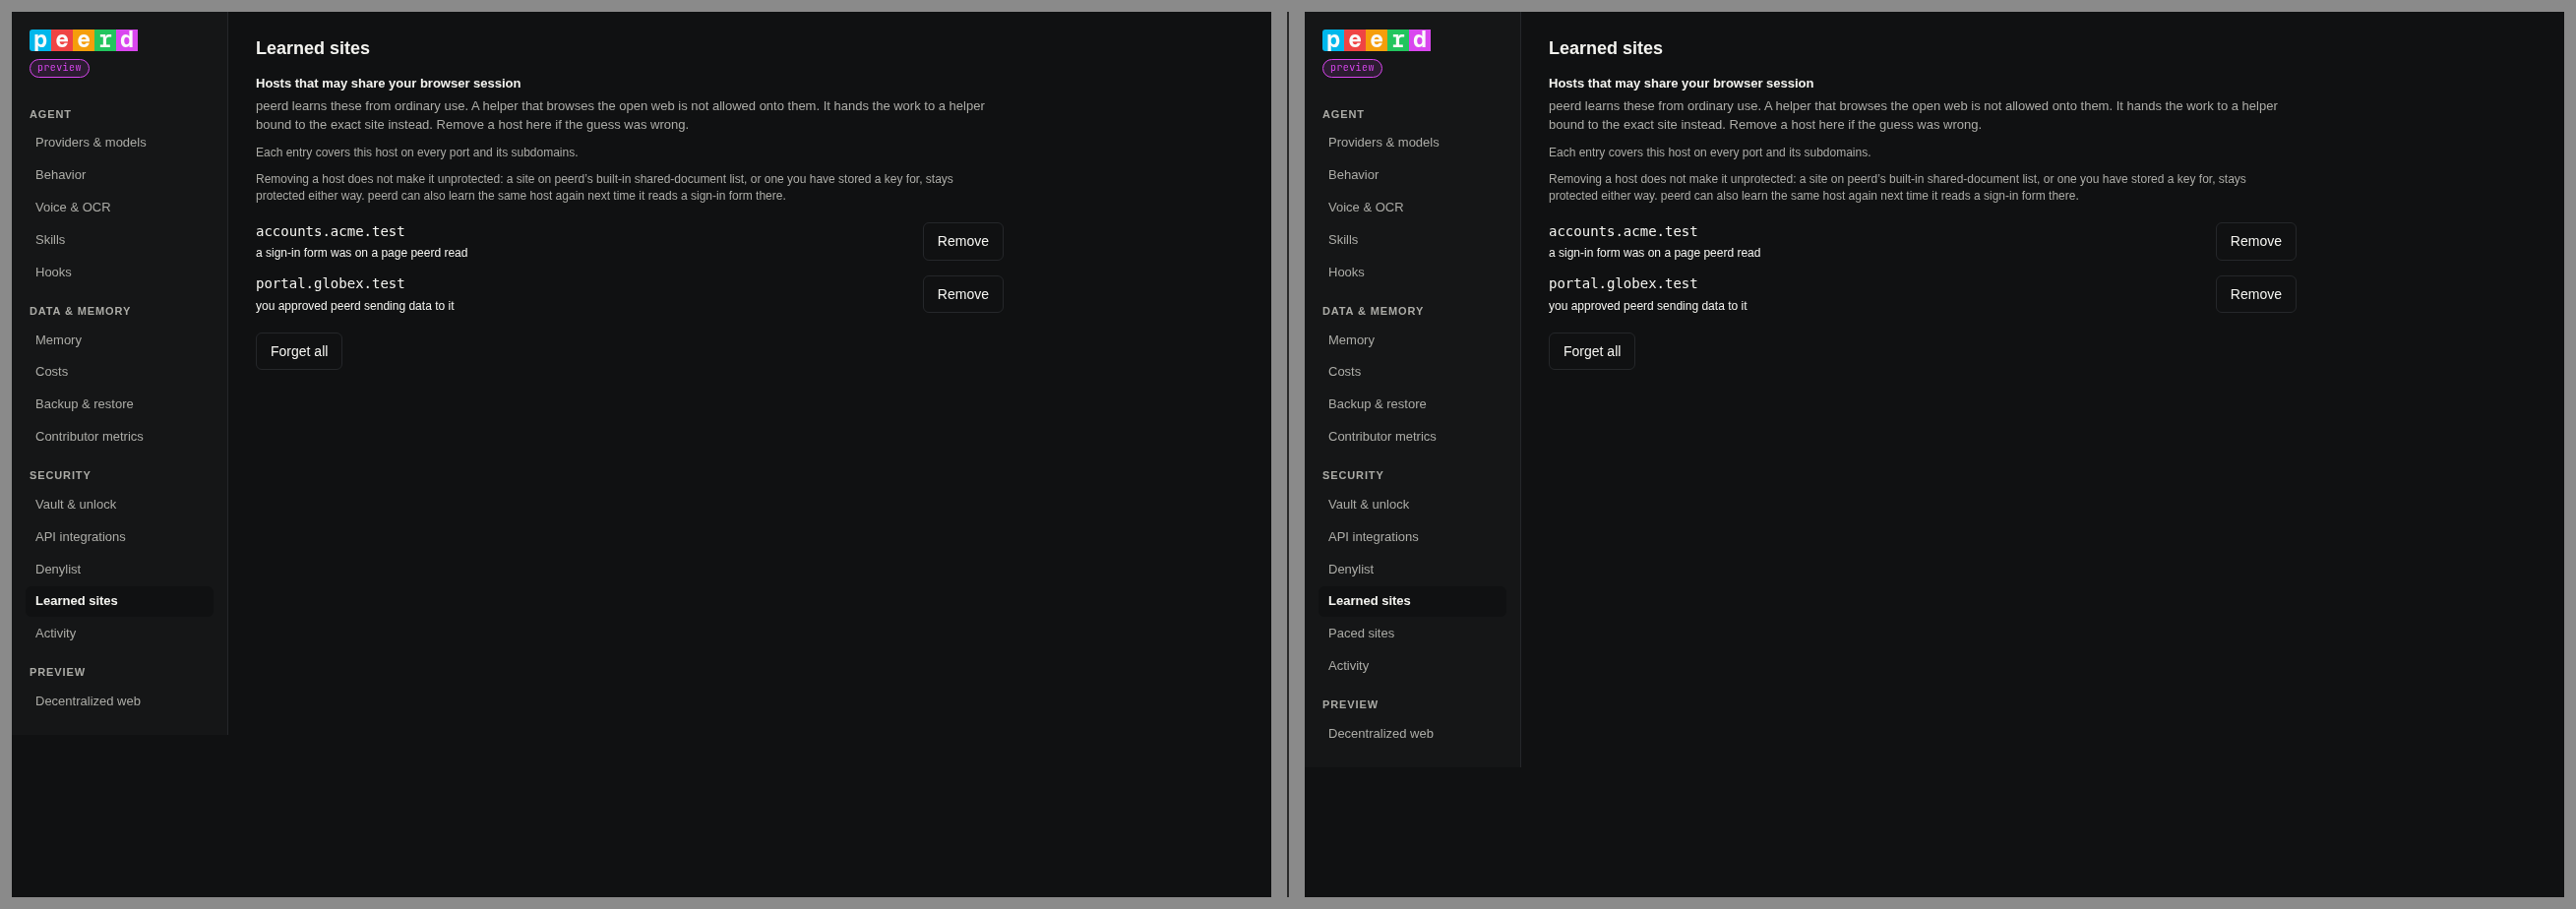Open Decentralized web in right panel

pos(1412,734)
